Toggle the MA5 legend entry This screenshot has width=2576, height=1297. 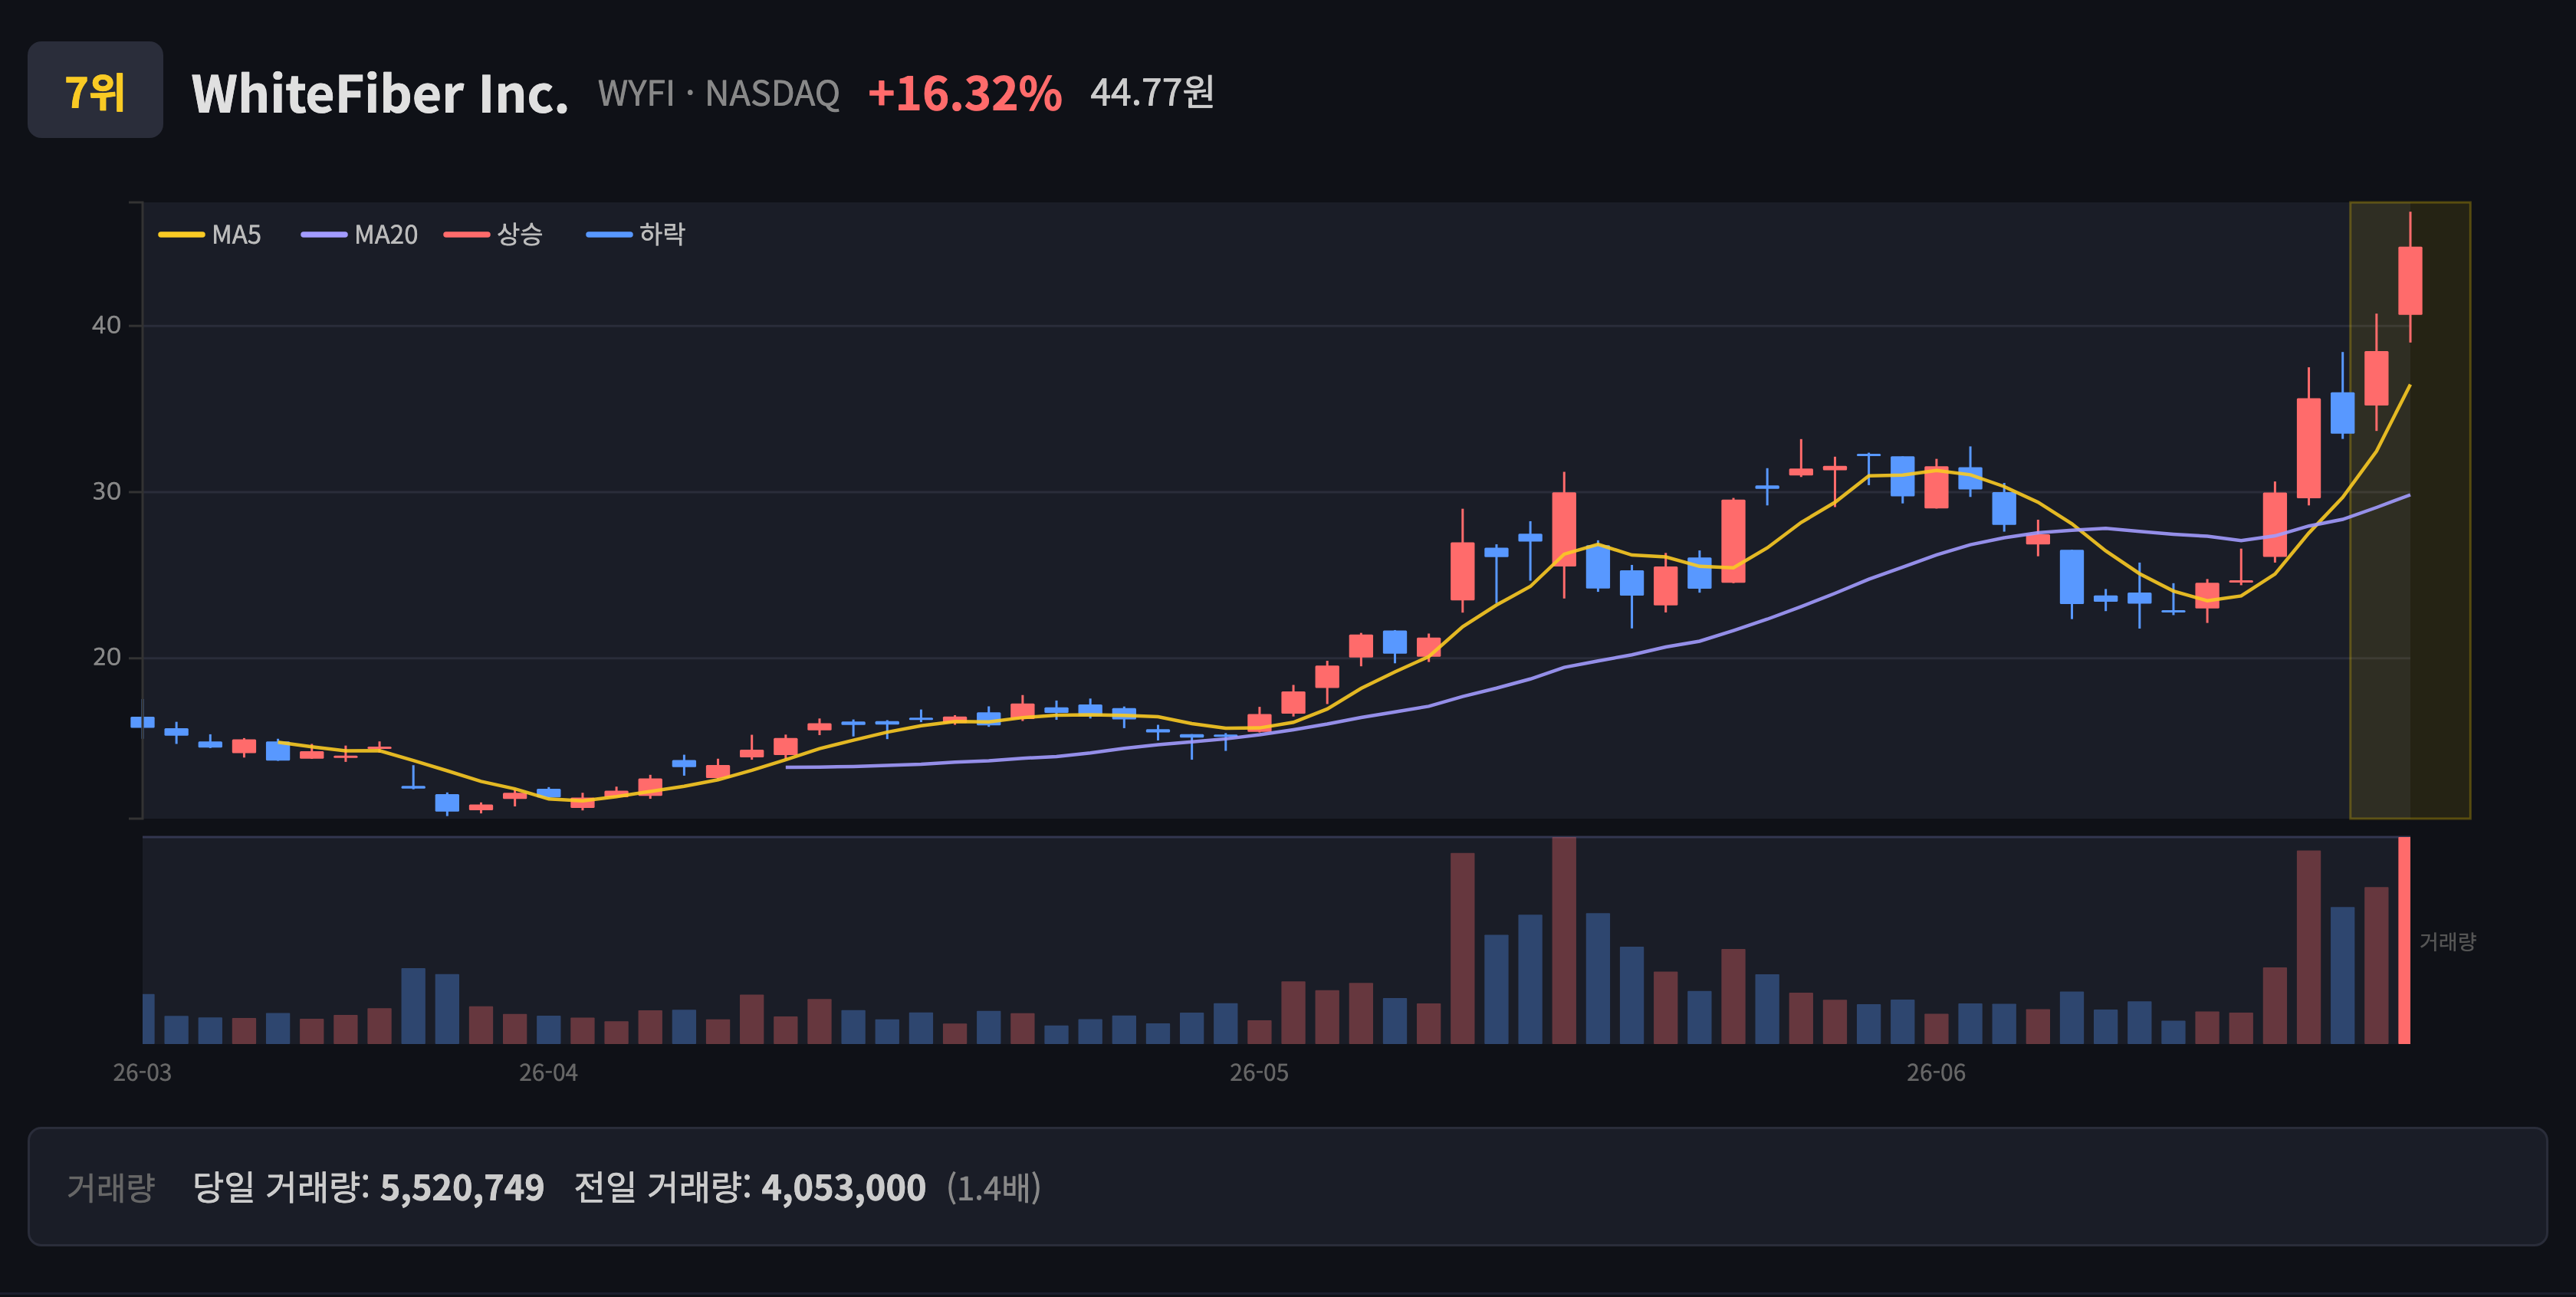pyautogui.click(x=210, y=235)
